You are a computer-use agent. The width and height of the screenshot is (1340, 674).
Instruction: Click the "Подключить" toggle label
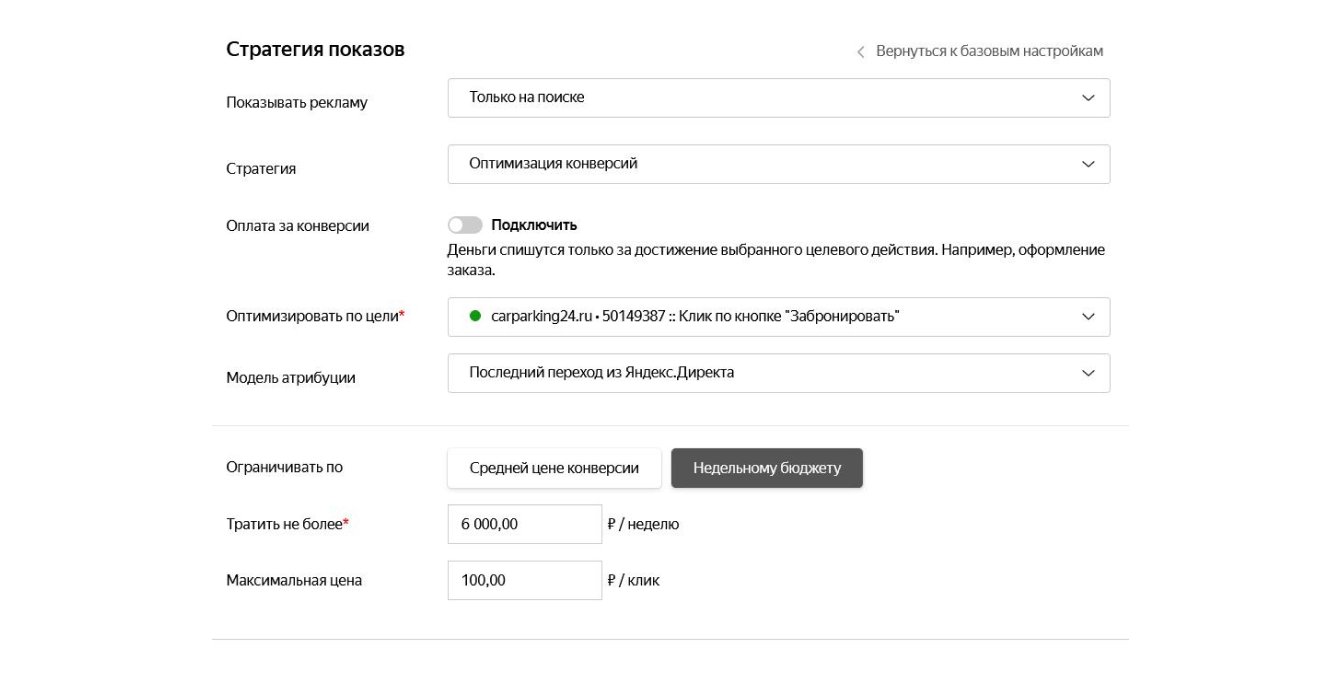coord(534,225)
